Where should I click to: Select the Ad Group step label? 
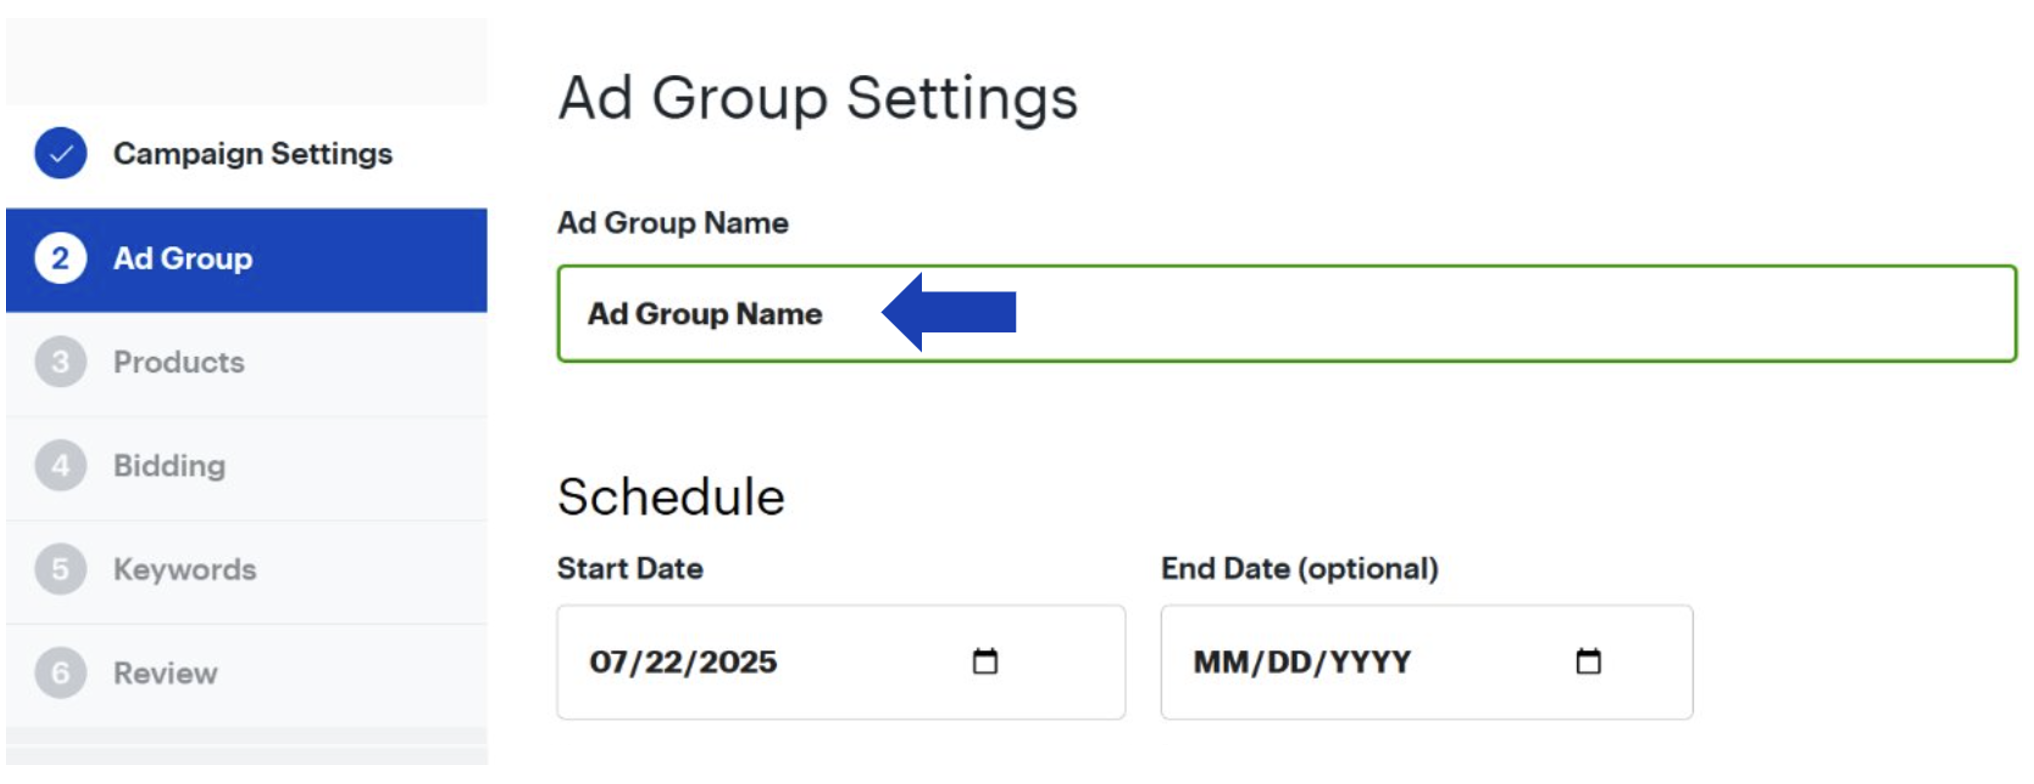click(x=183, y=259)
